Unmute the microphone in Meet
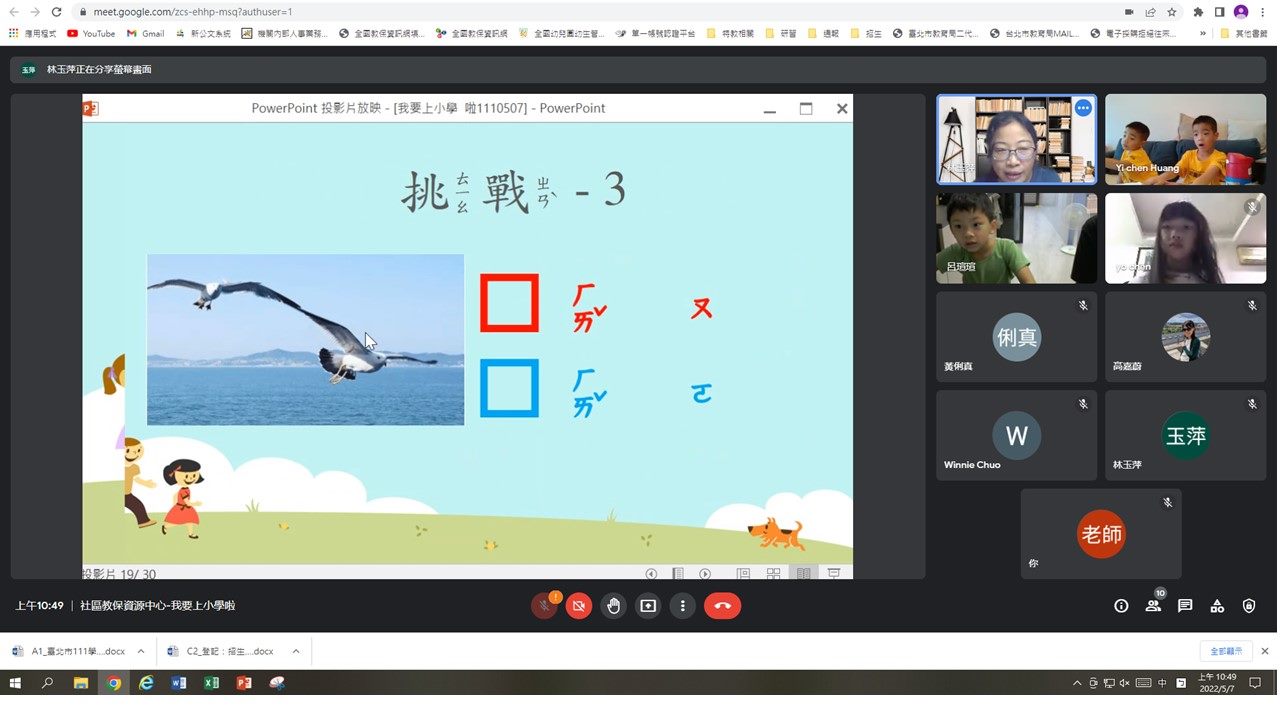 [x=544, y=606]
